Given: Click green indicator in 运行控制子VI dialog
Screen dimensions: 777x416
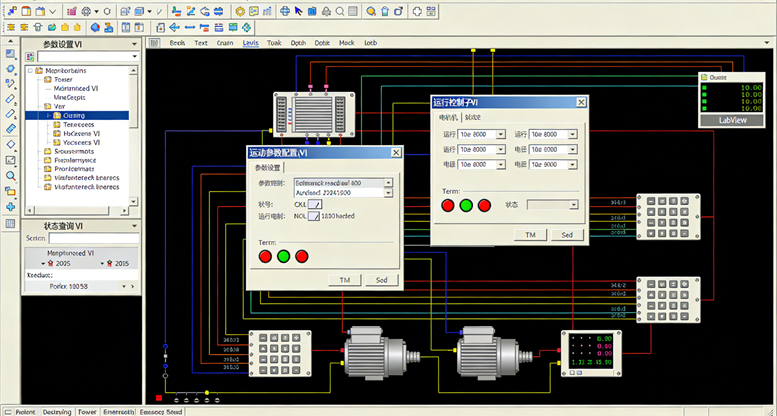Looking at the screenshot, I should (465, 206).
